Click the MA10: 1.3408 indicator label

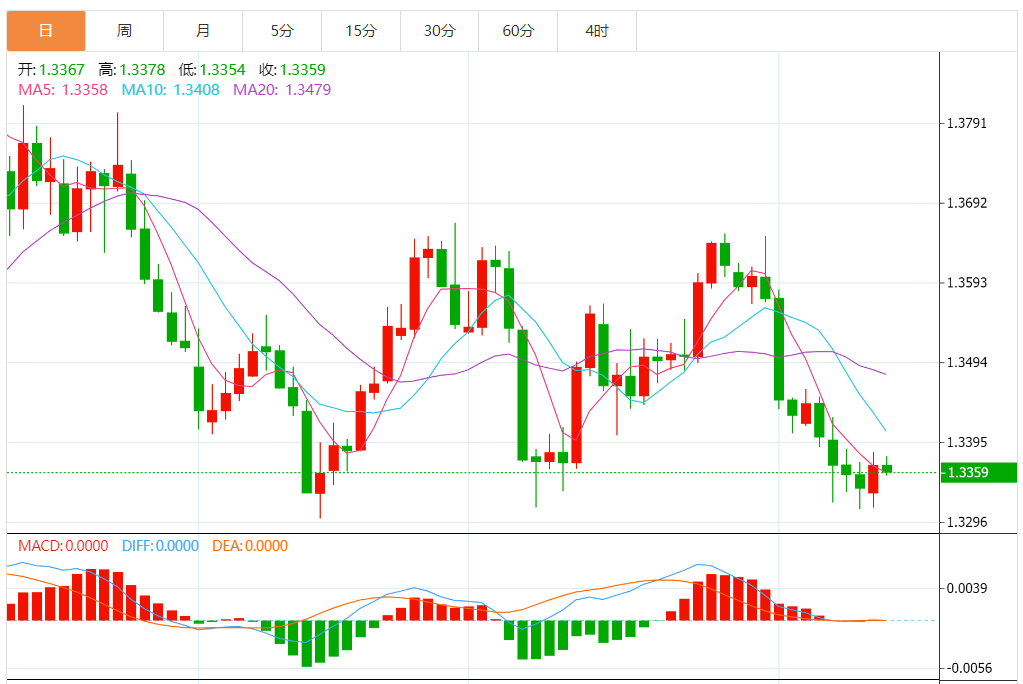(170, 90)
